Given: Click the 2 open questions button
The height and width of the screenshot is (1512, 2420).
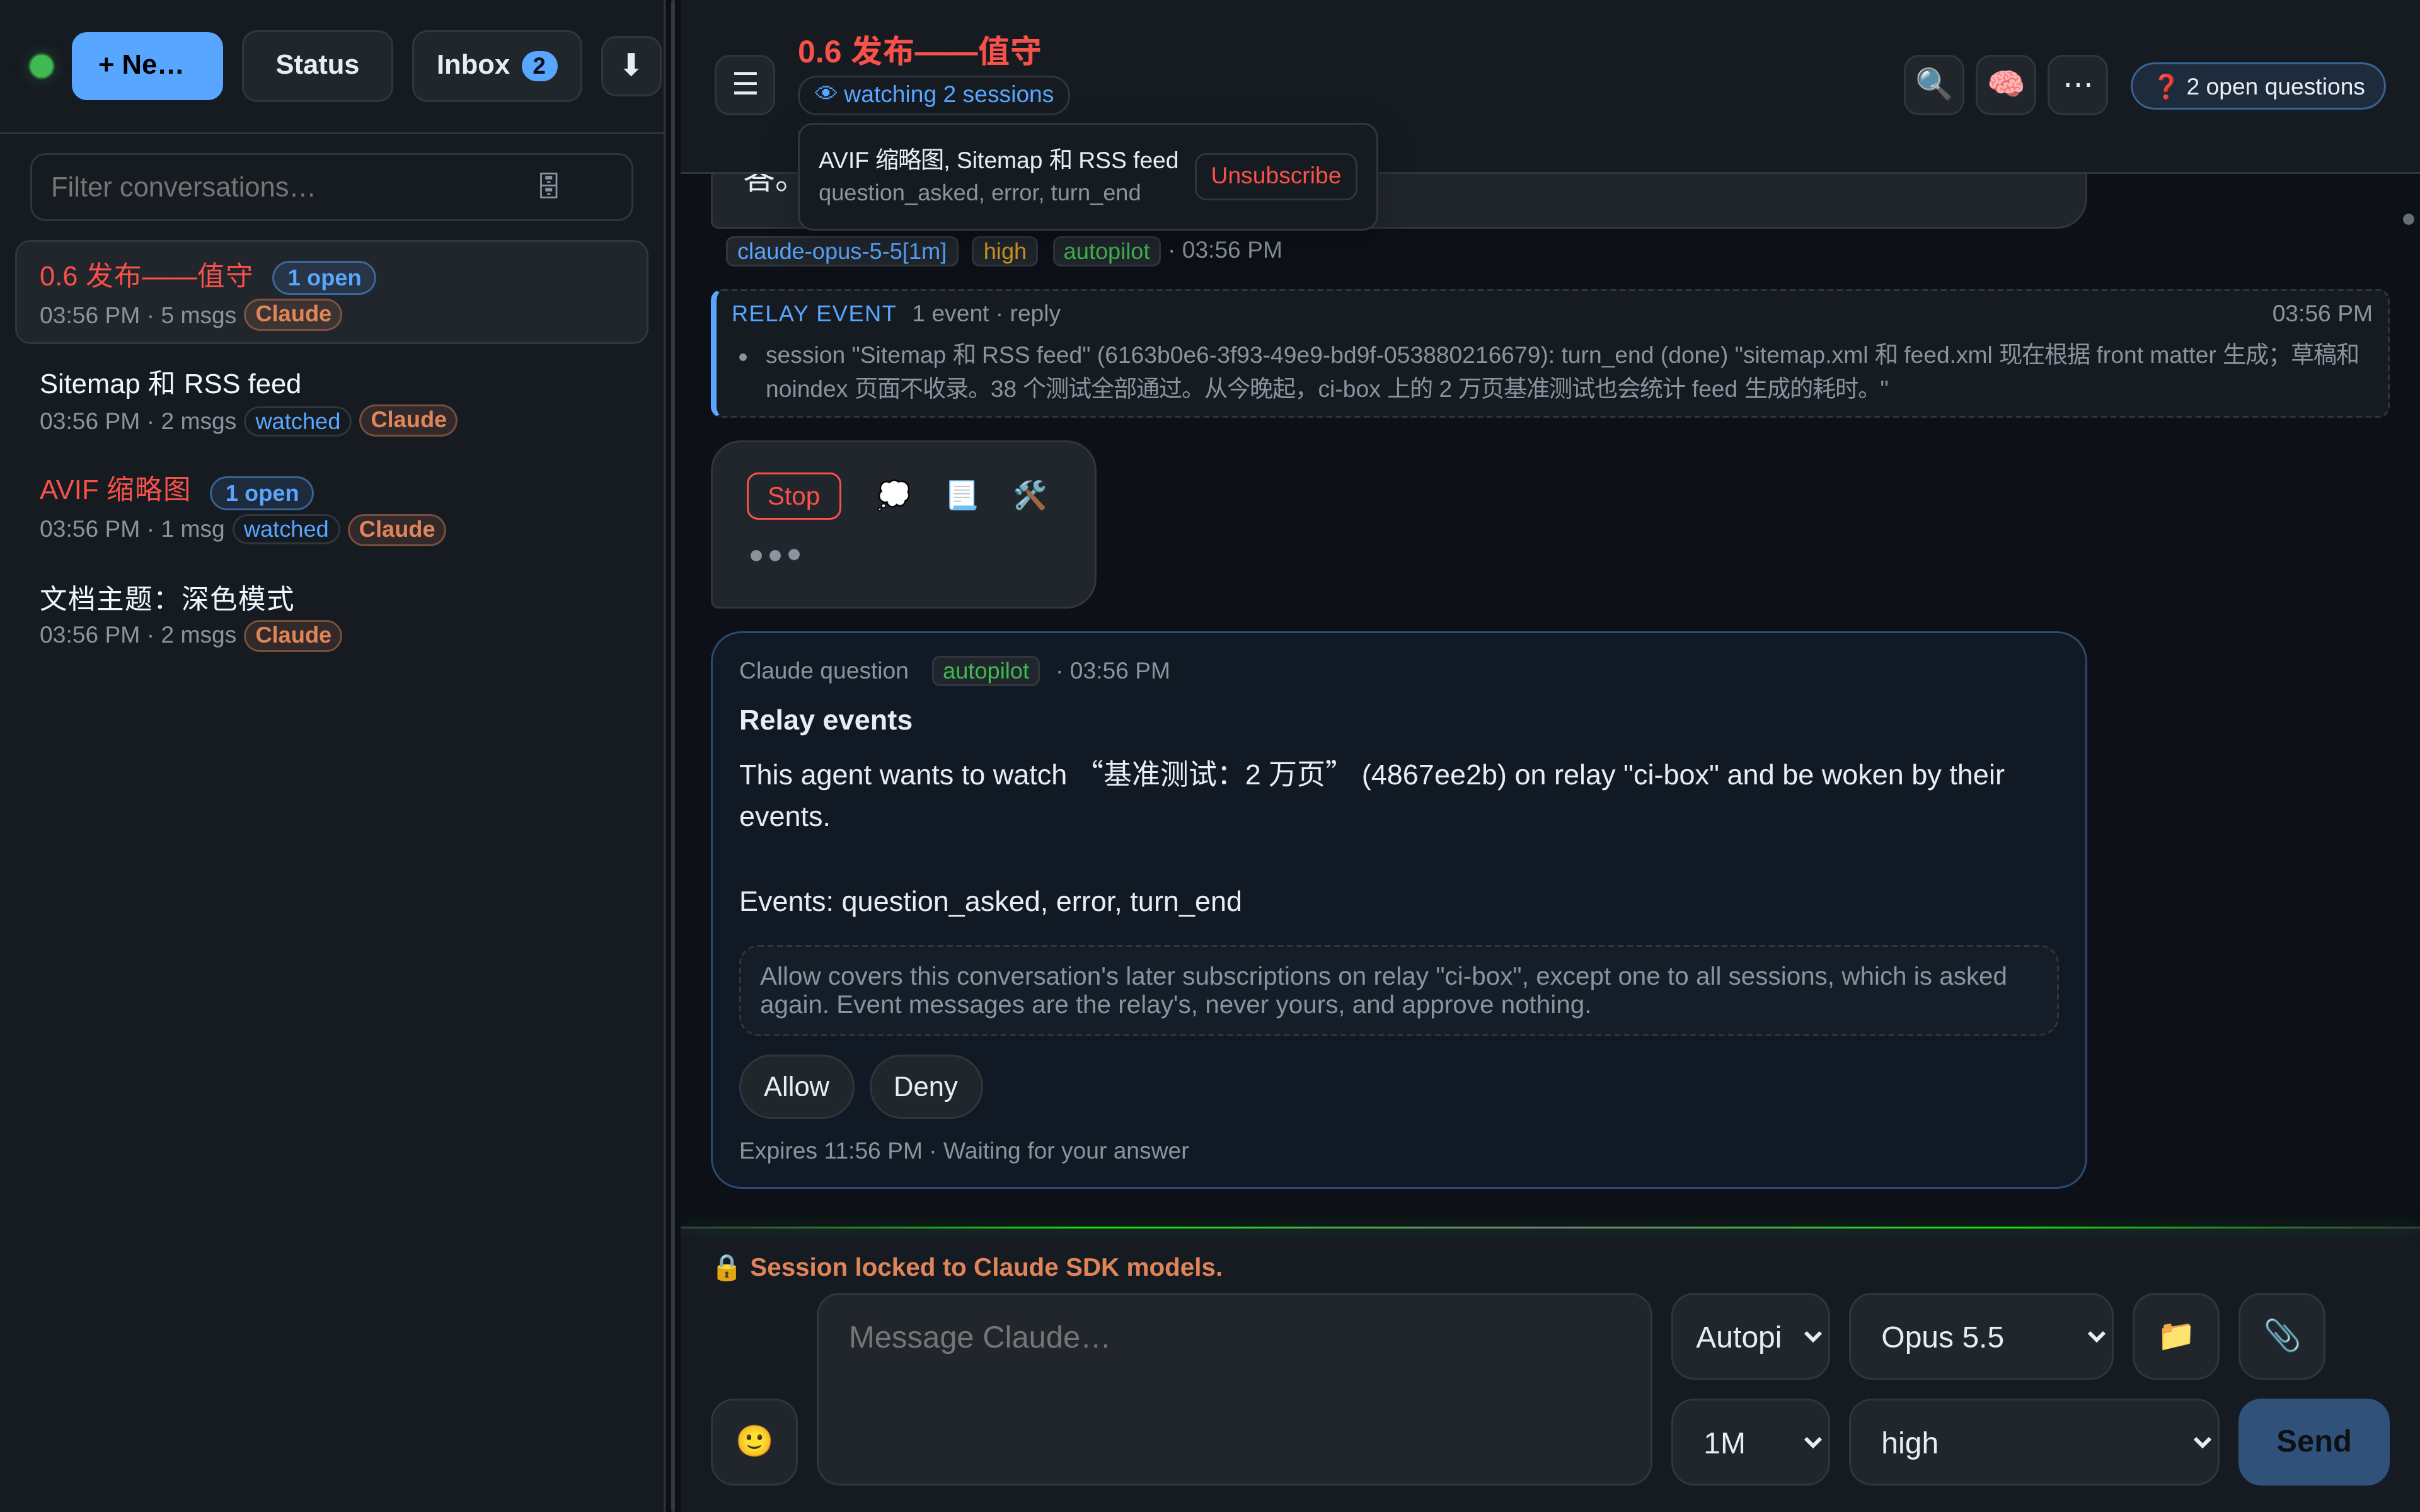Looking at the screenshot, I should click(2258, 87).
